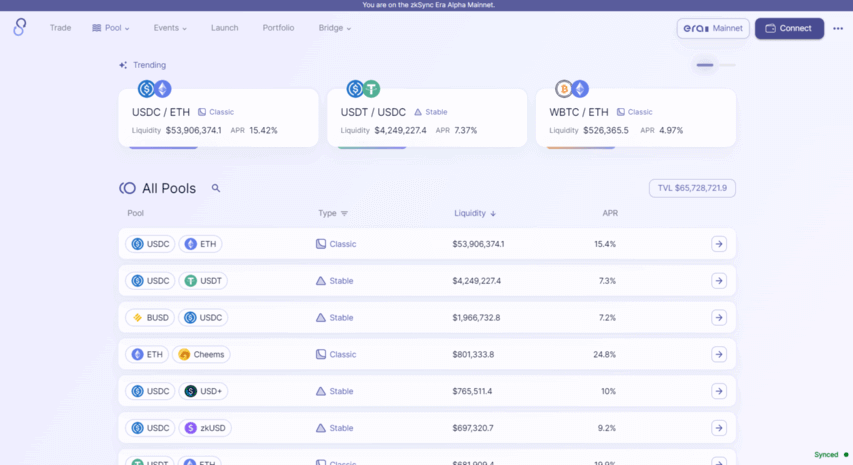Click USDT/USDC trending card token icons
This screenshot has width=853, height=465.
point(363,89)
